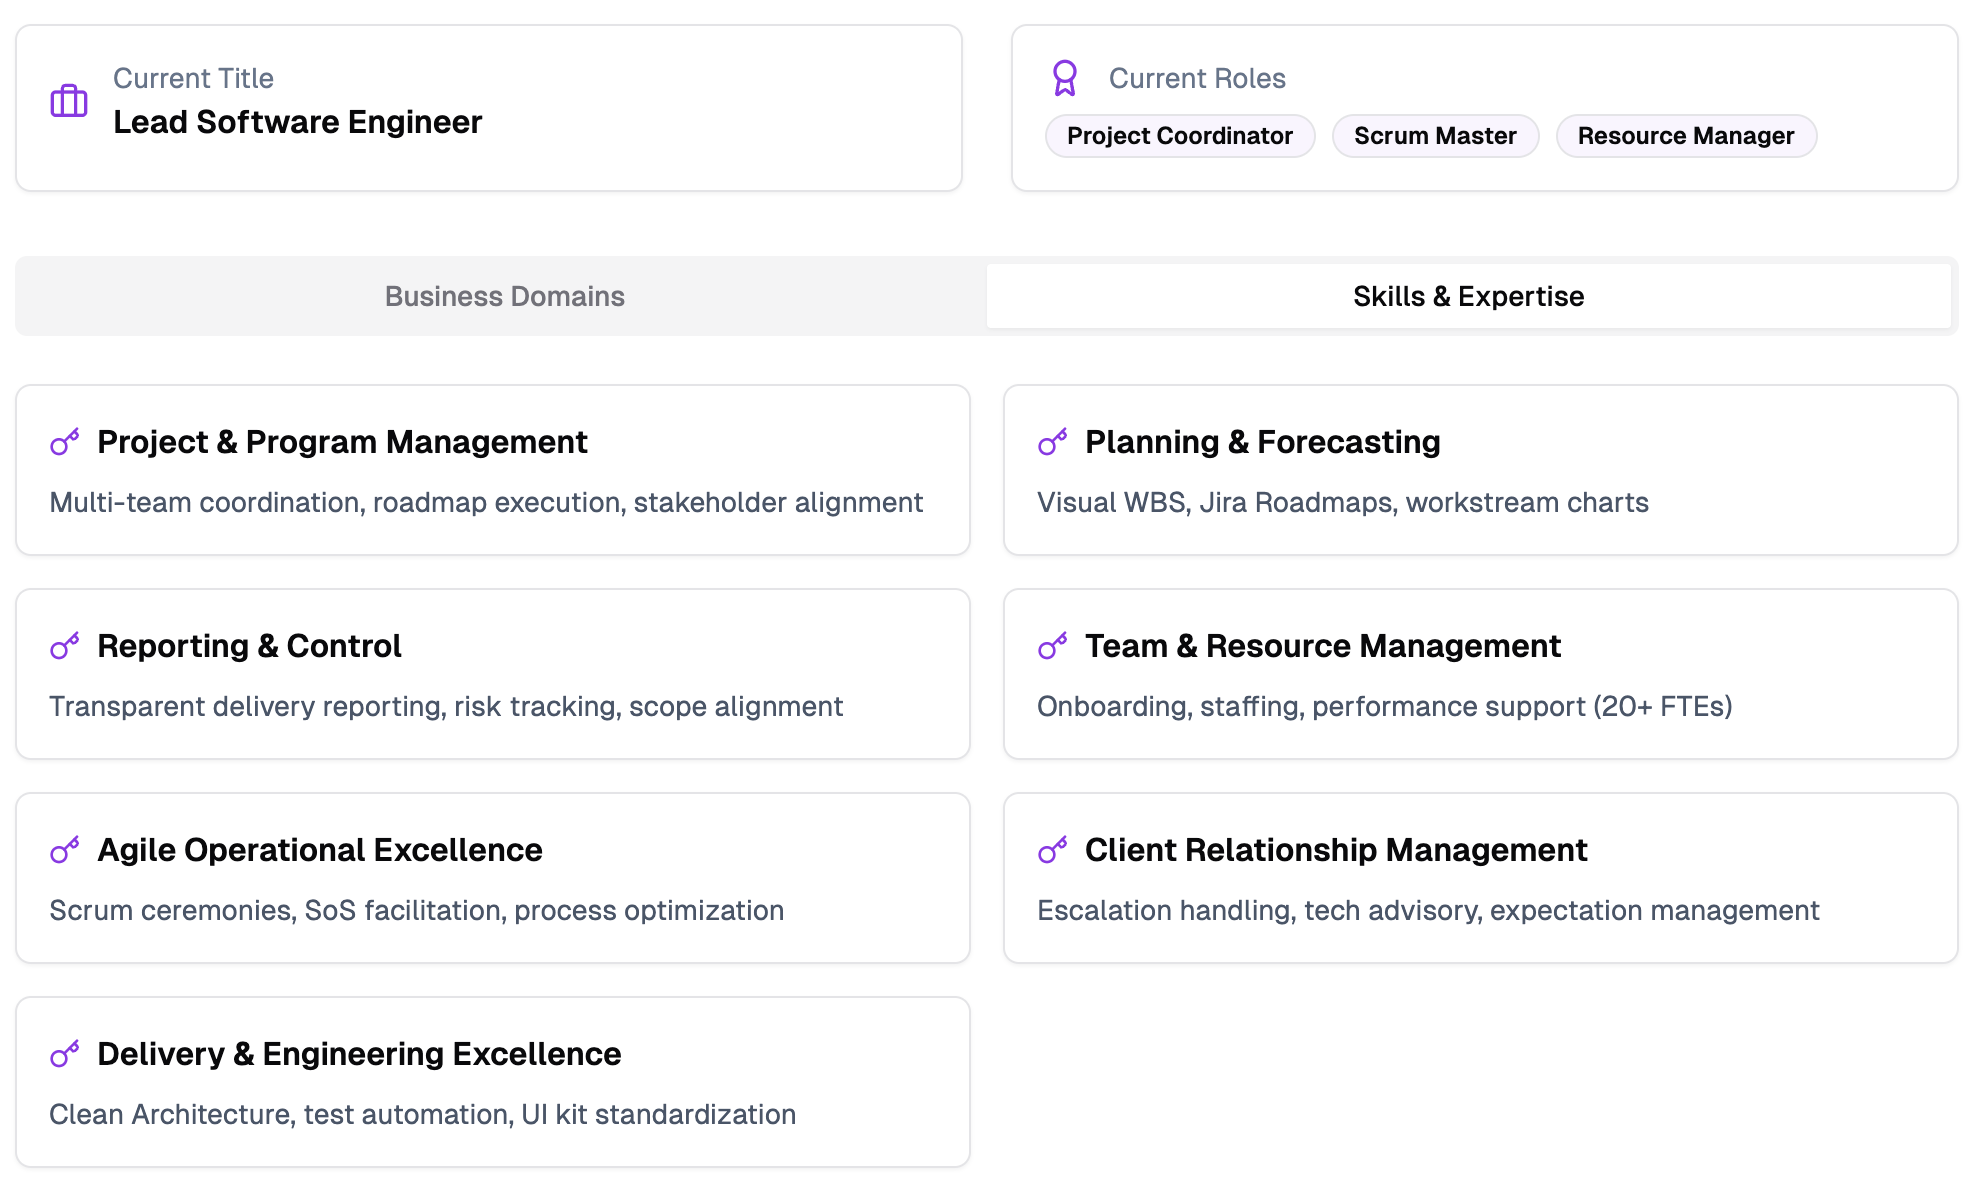This screenshot has width=1986, height=1194.
Task: Switch to the Business Domains tab
Action: click(504, 296)
